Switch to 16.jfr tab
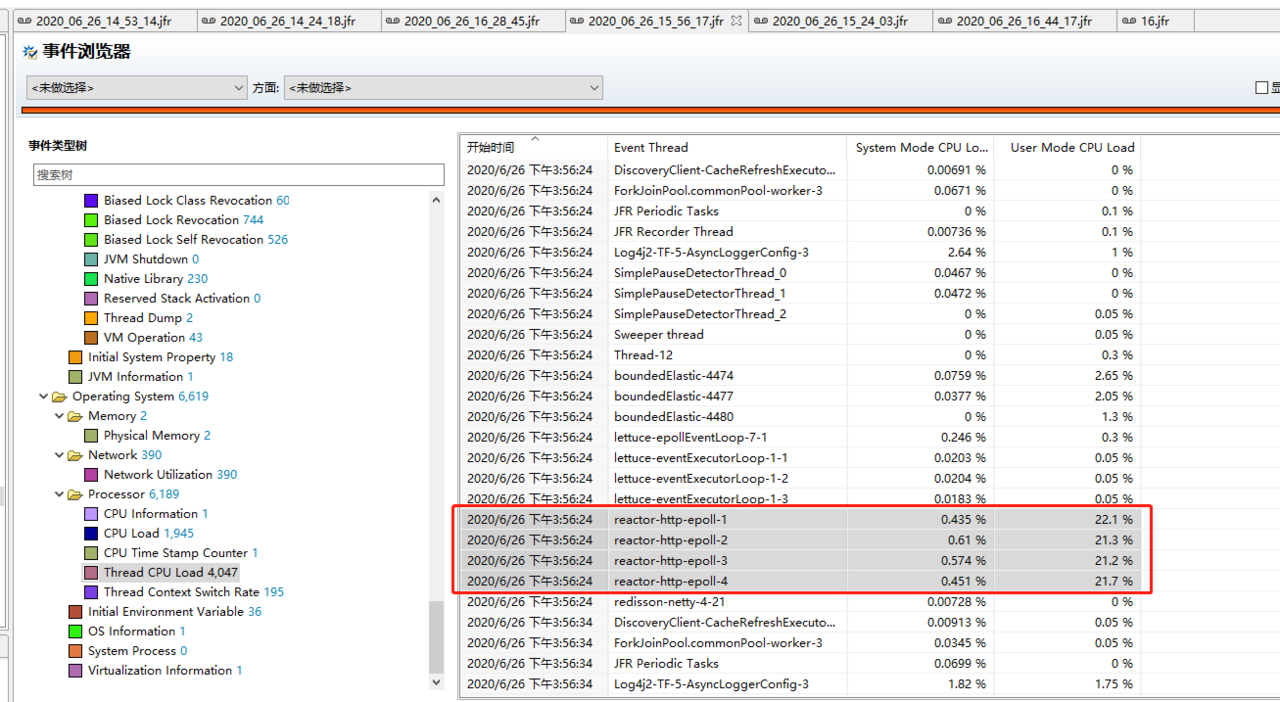The height and width of the screenshot is (702, 1280). 1155,21
